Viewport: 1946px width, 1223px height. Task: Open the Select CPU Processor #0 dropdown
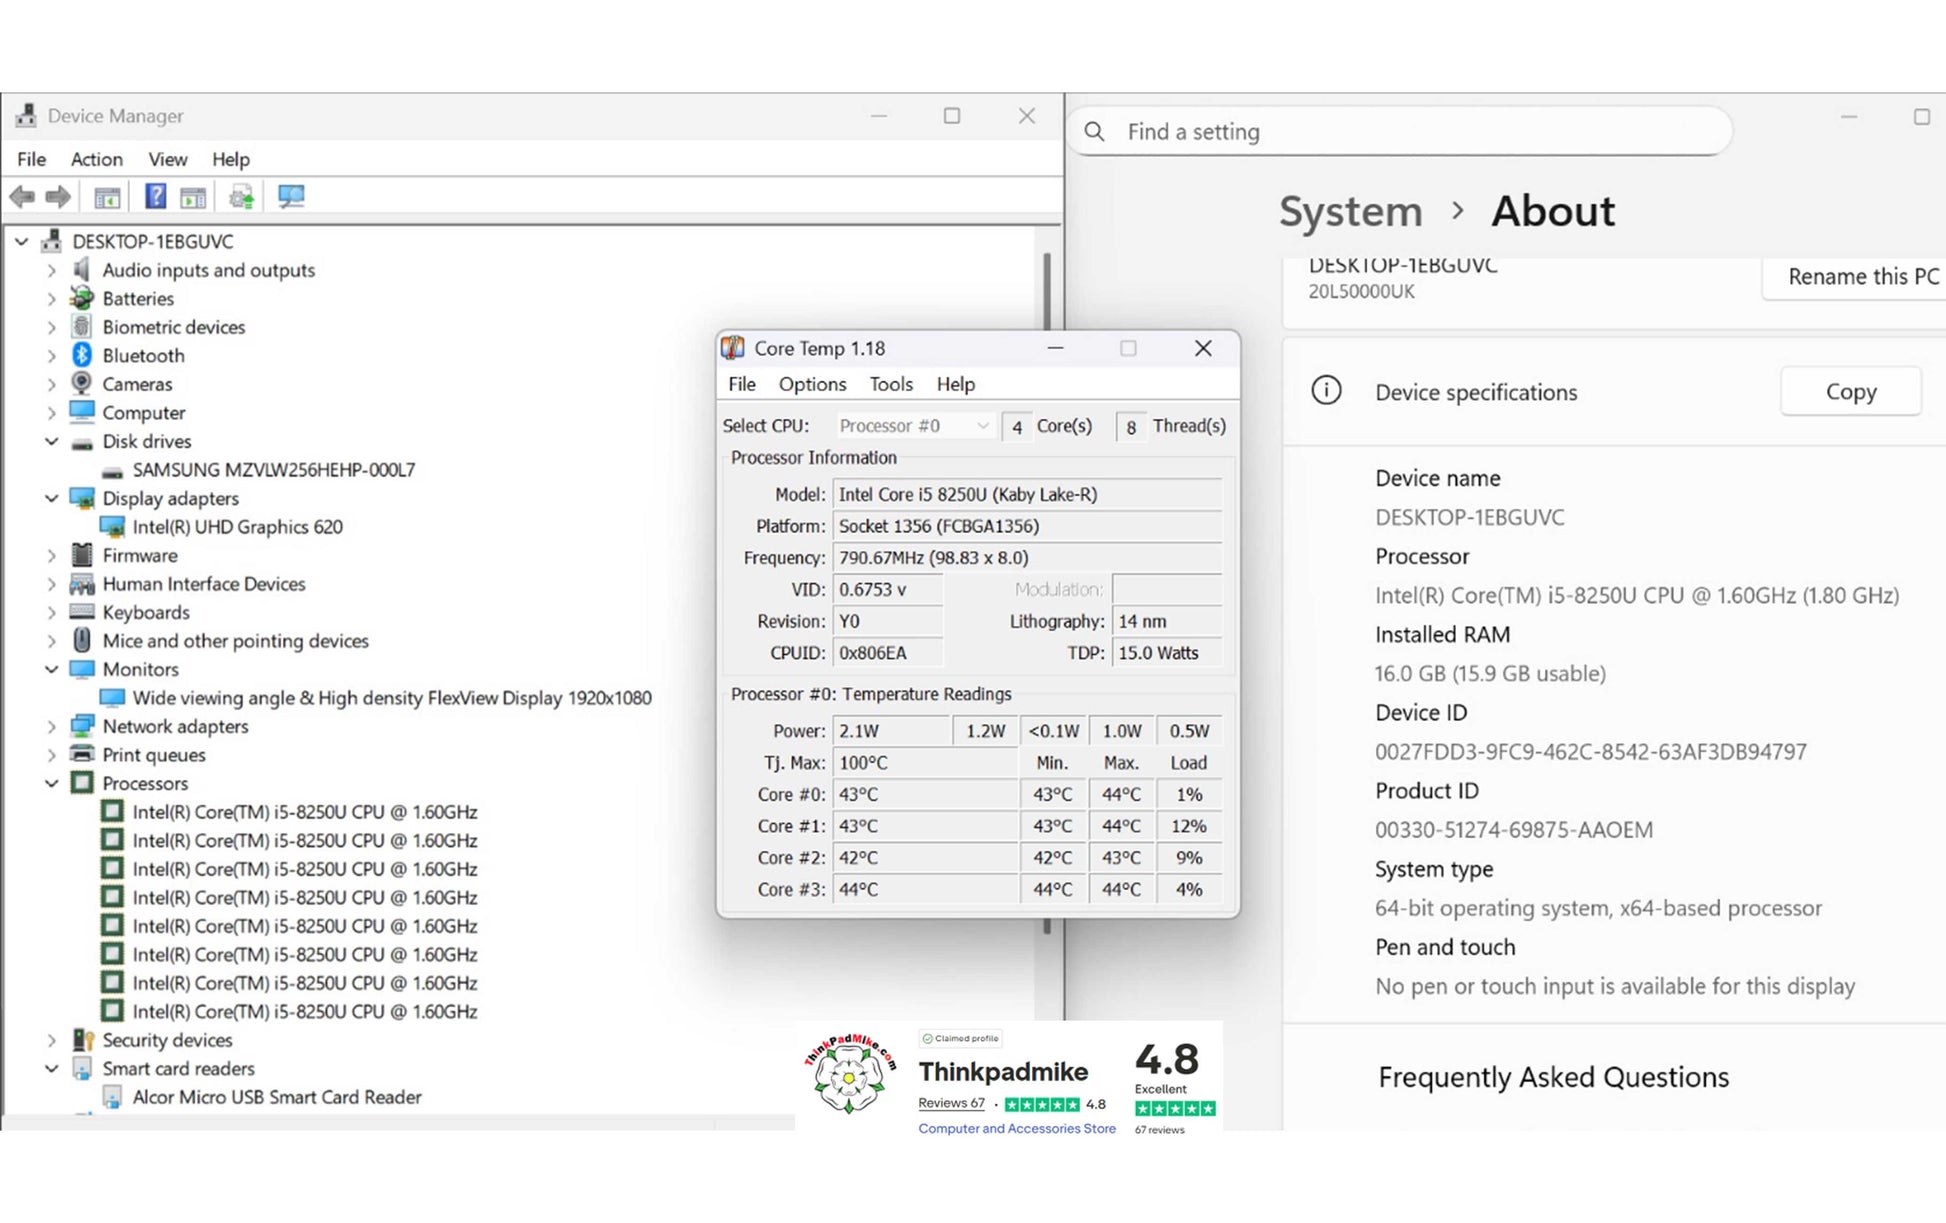pos(914,426)
